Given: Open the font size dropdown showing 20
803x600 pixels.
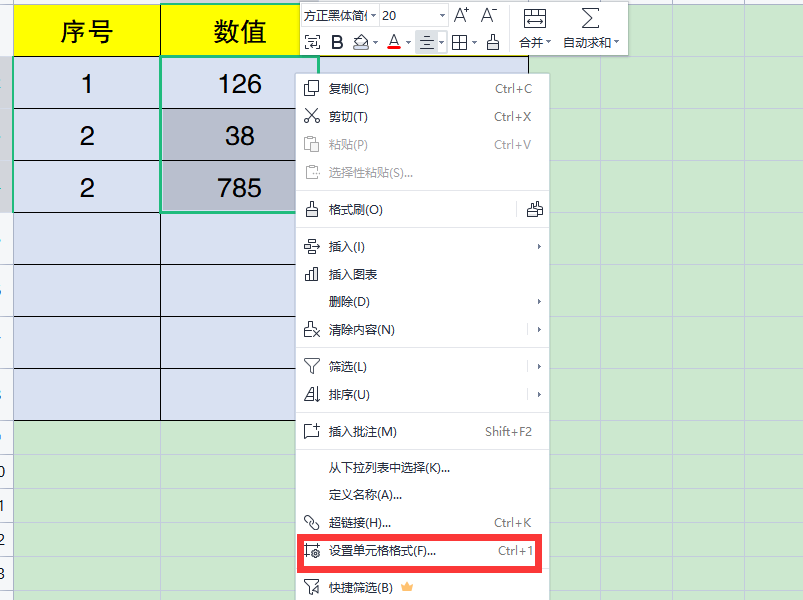Looking at the screenshot, I should pyautogui.click(x=442, y=16).
